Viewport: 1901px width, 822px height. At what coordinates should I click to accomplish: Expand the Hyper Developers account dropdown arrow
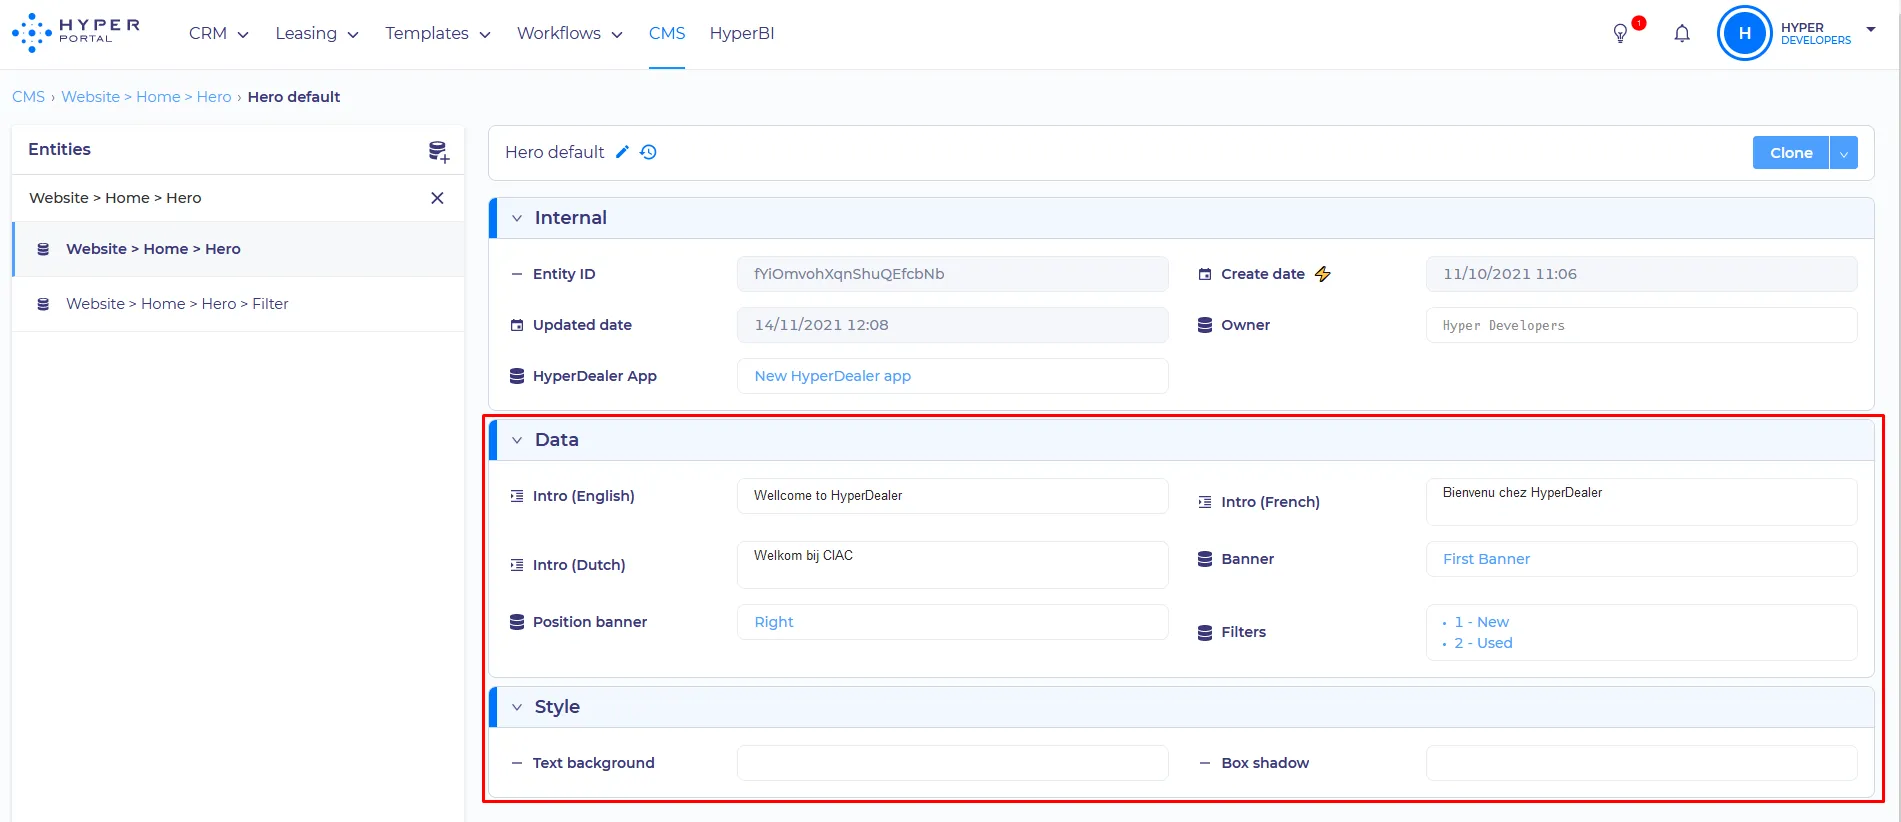1871,30
